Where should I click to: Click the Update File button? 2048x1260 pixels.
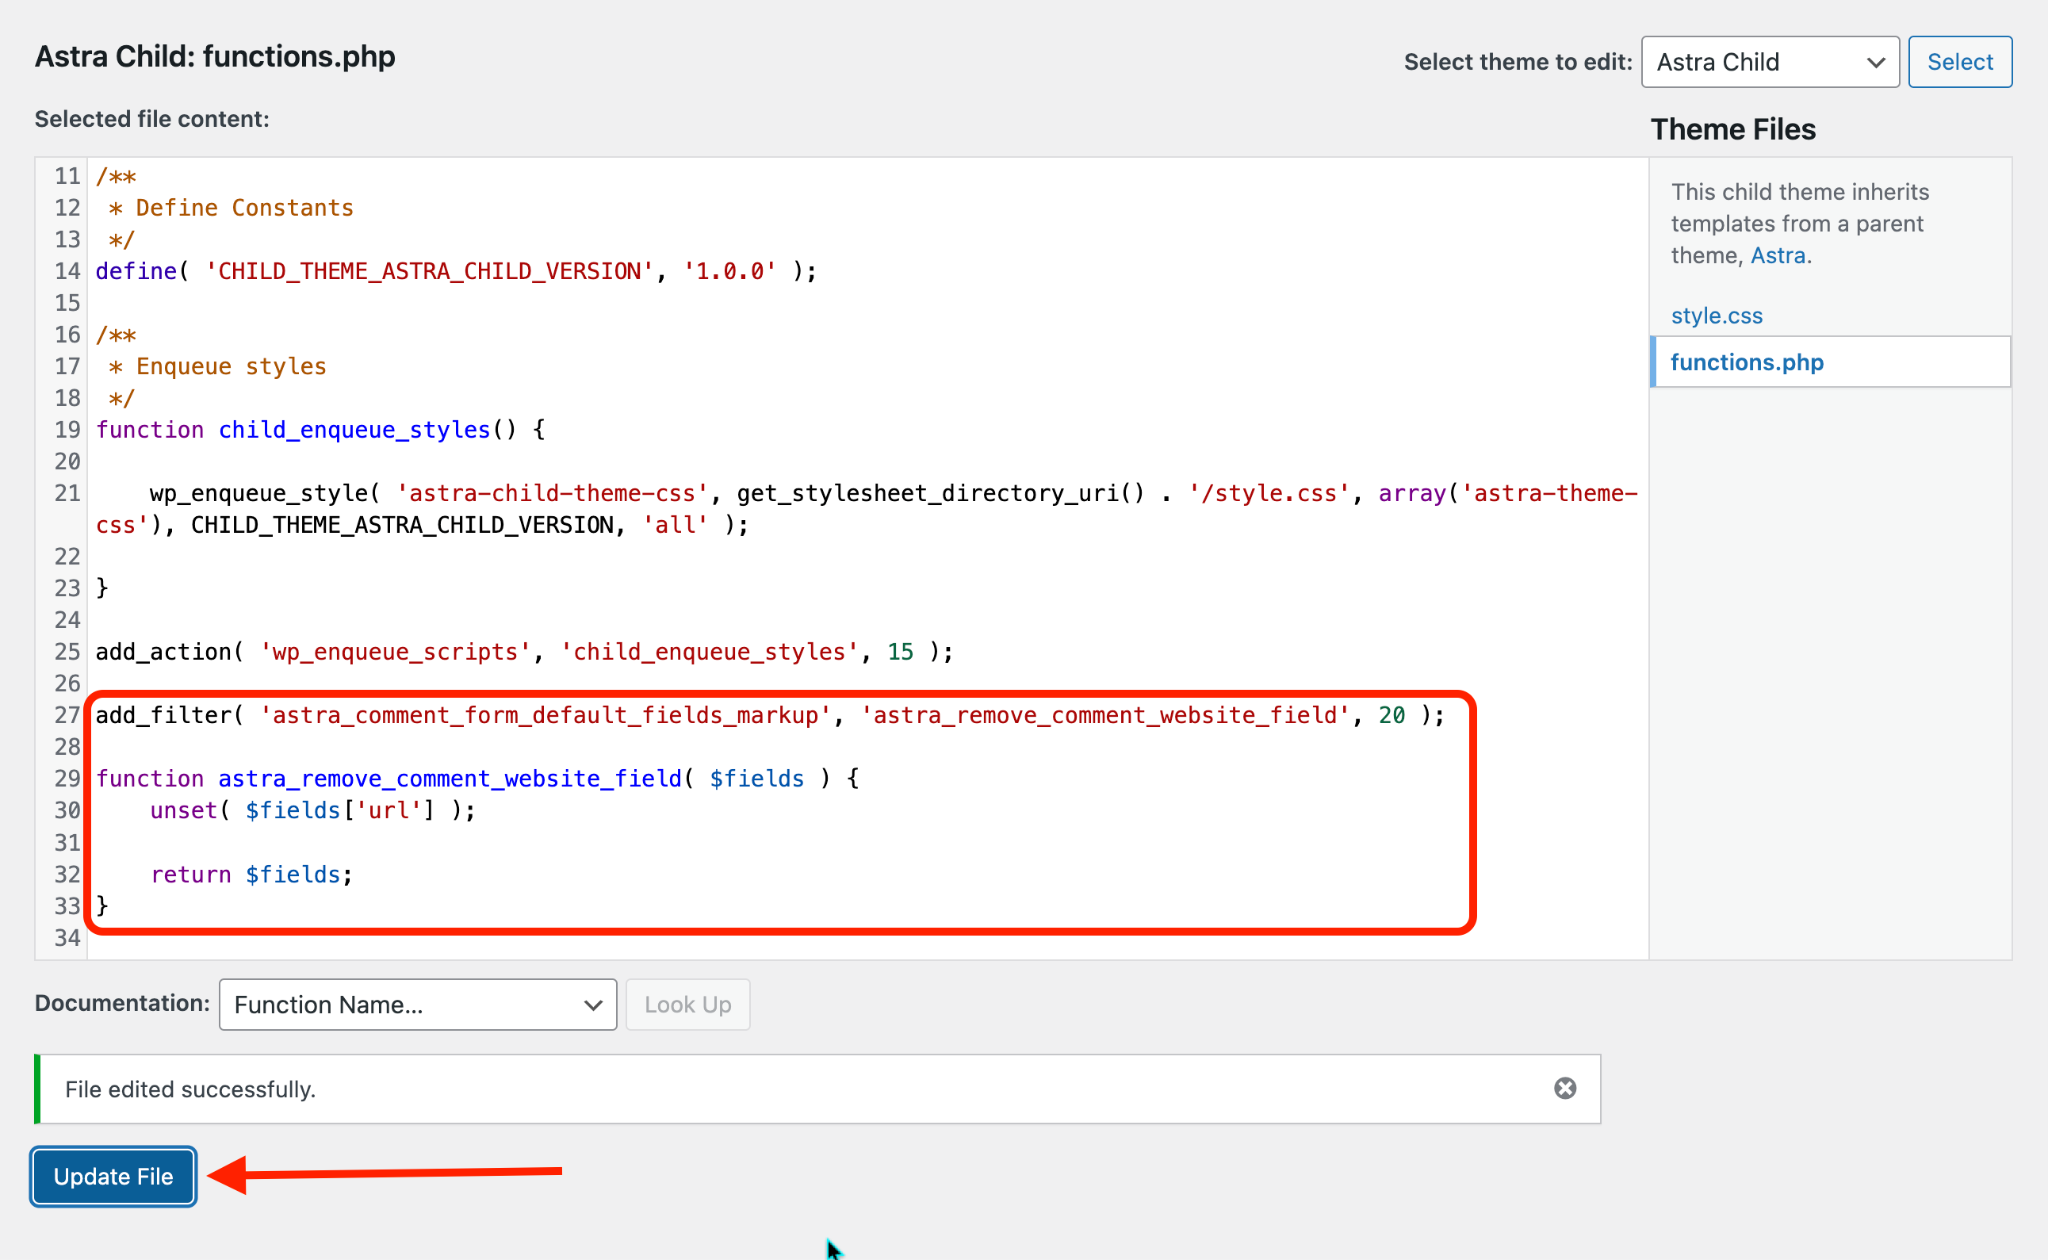113,1177
